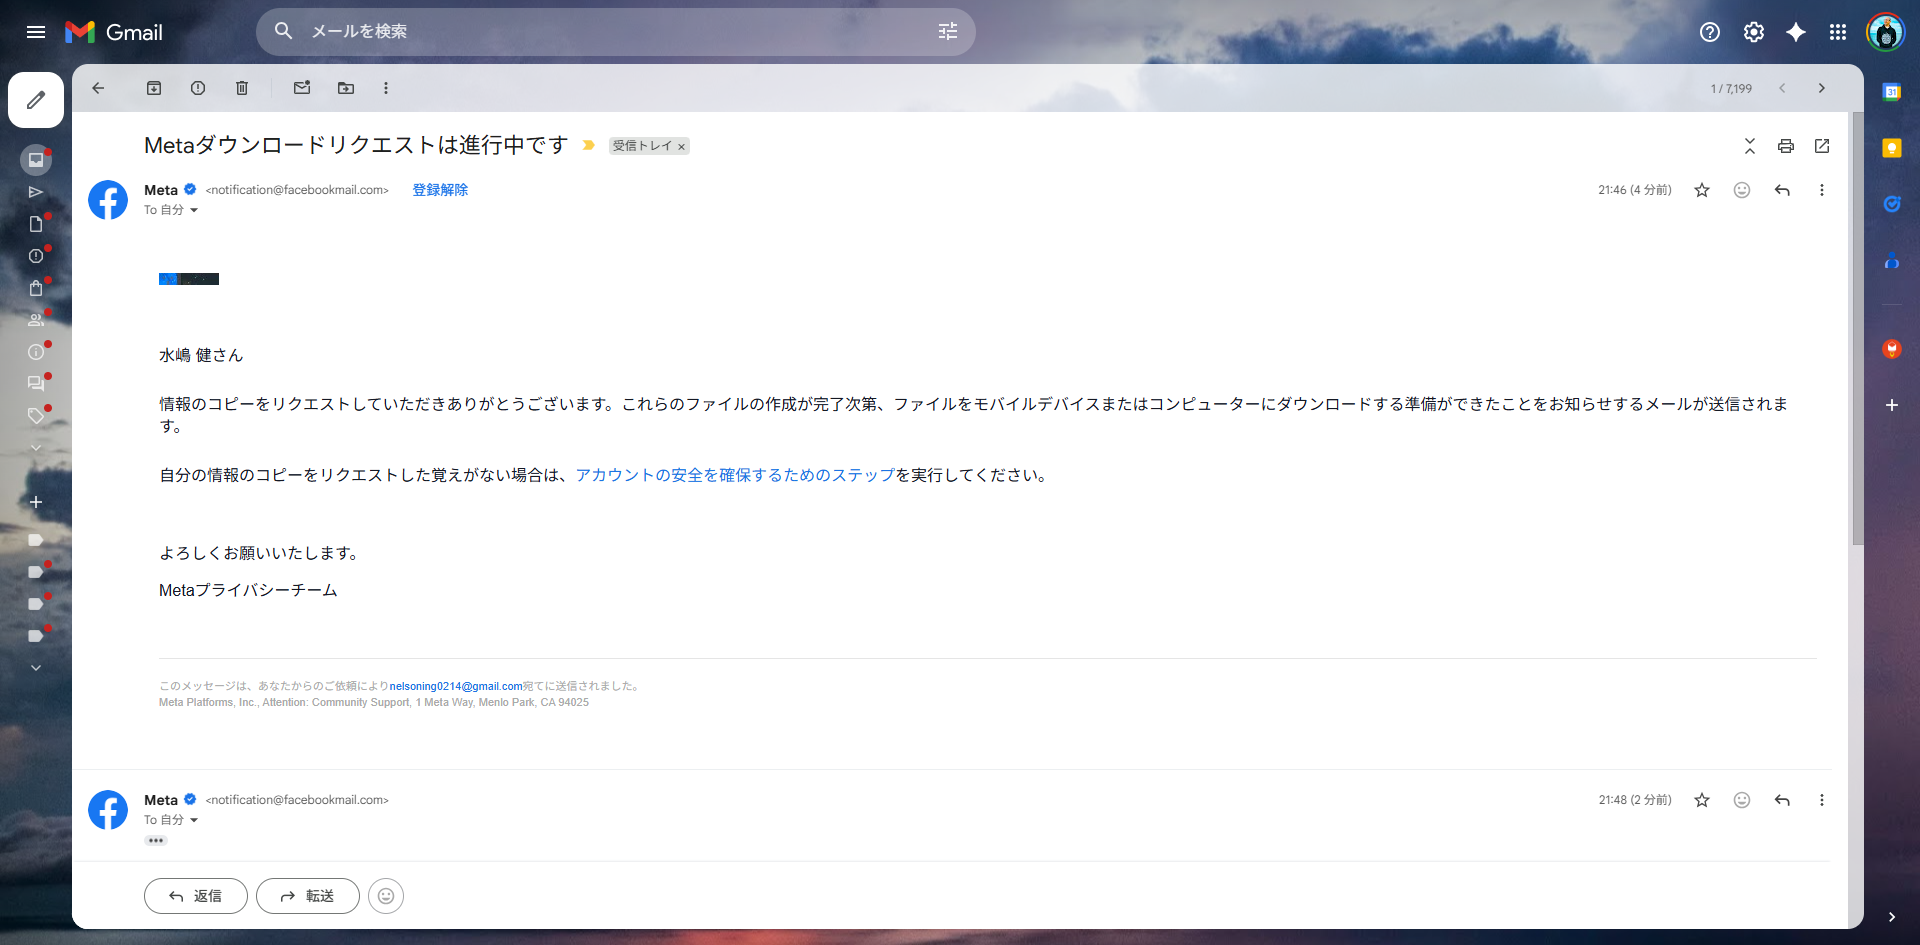Open the Gmail compose pencil button
The width and height of the screenshot is (1920, 945).
point(36,100)
